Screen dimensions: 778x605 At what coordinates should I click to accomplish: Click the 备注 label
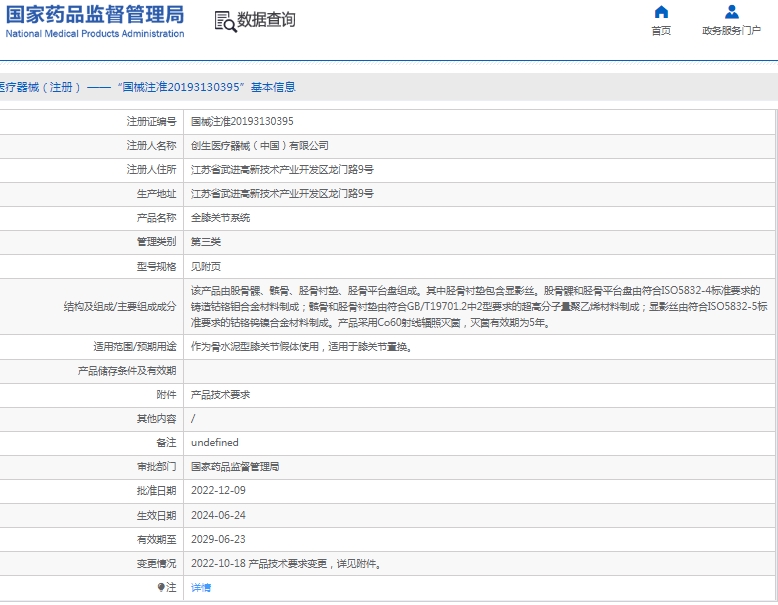(166, 443)
